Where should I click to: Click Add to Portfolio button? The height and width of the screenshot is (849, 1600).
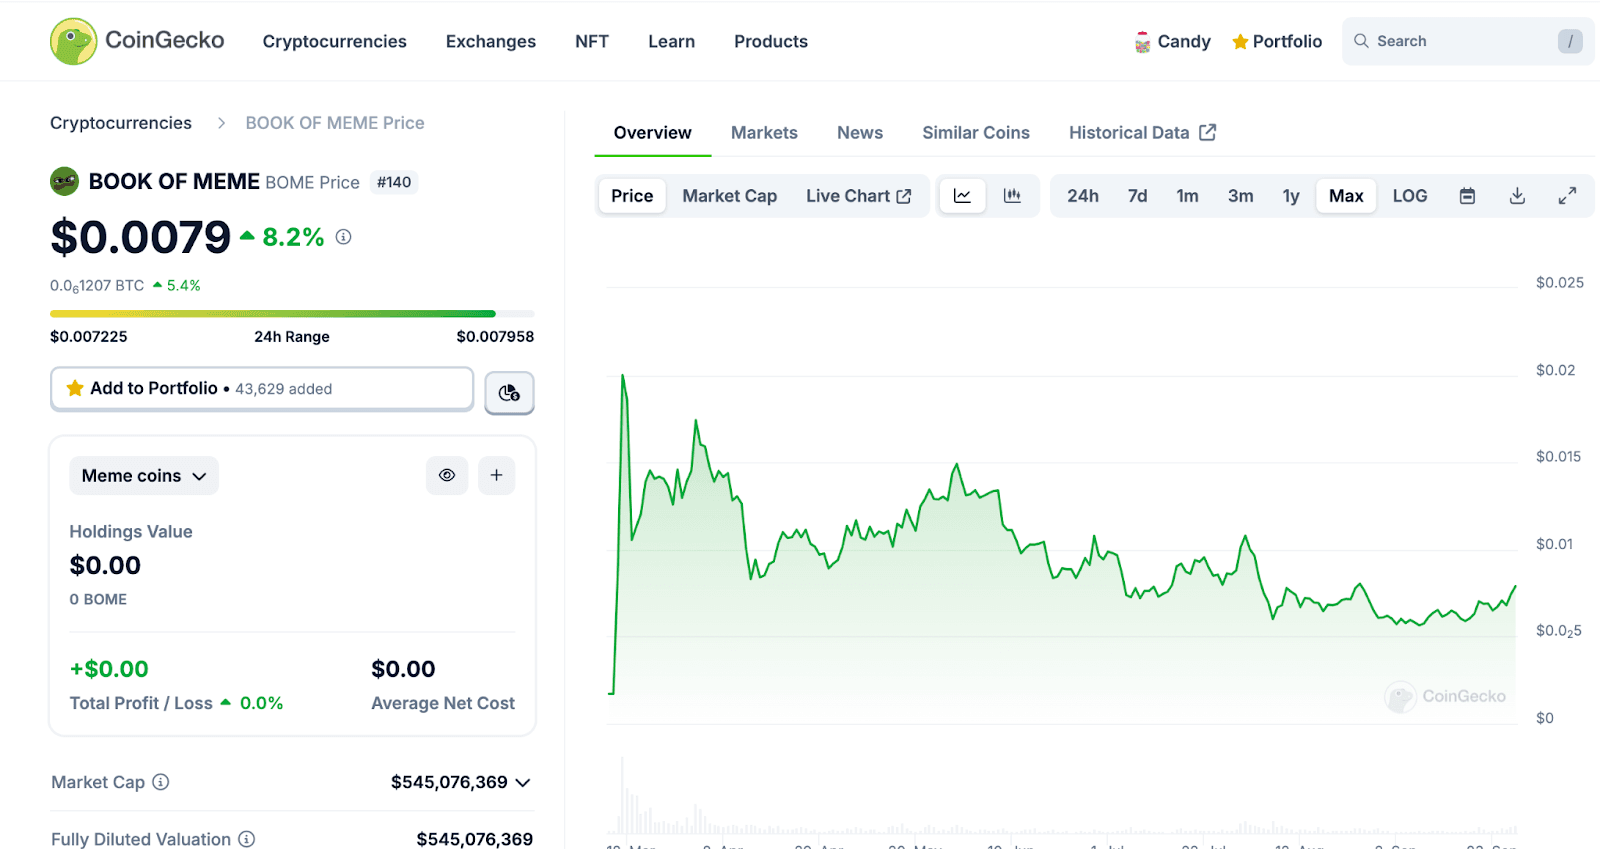pos(262,388)
